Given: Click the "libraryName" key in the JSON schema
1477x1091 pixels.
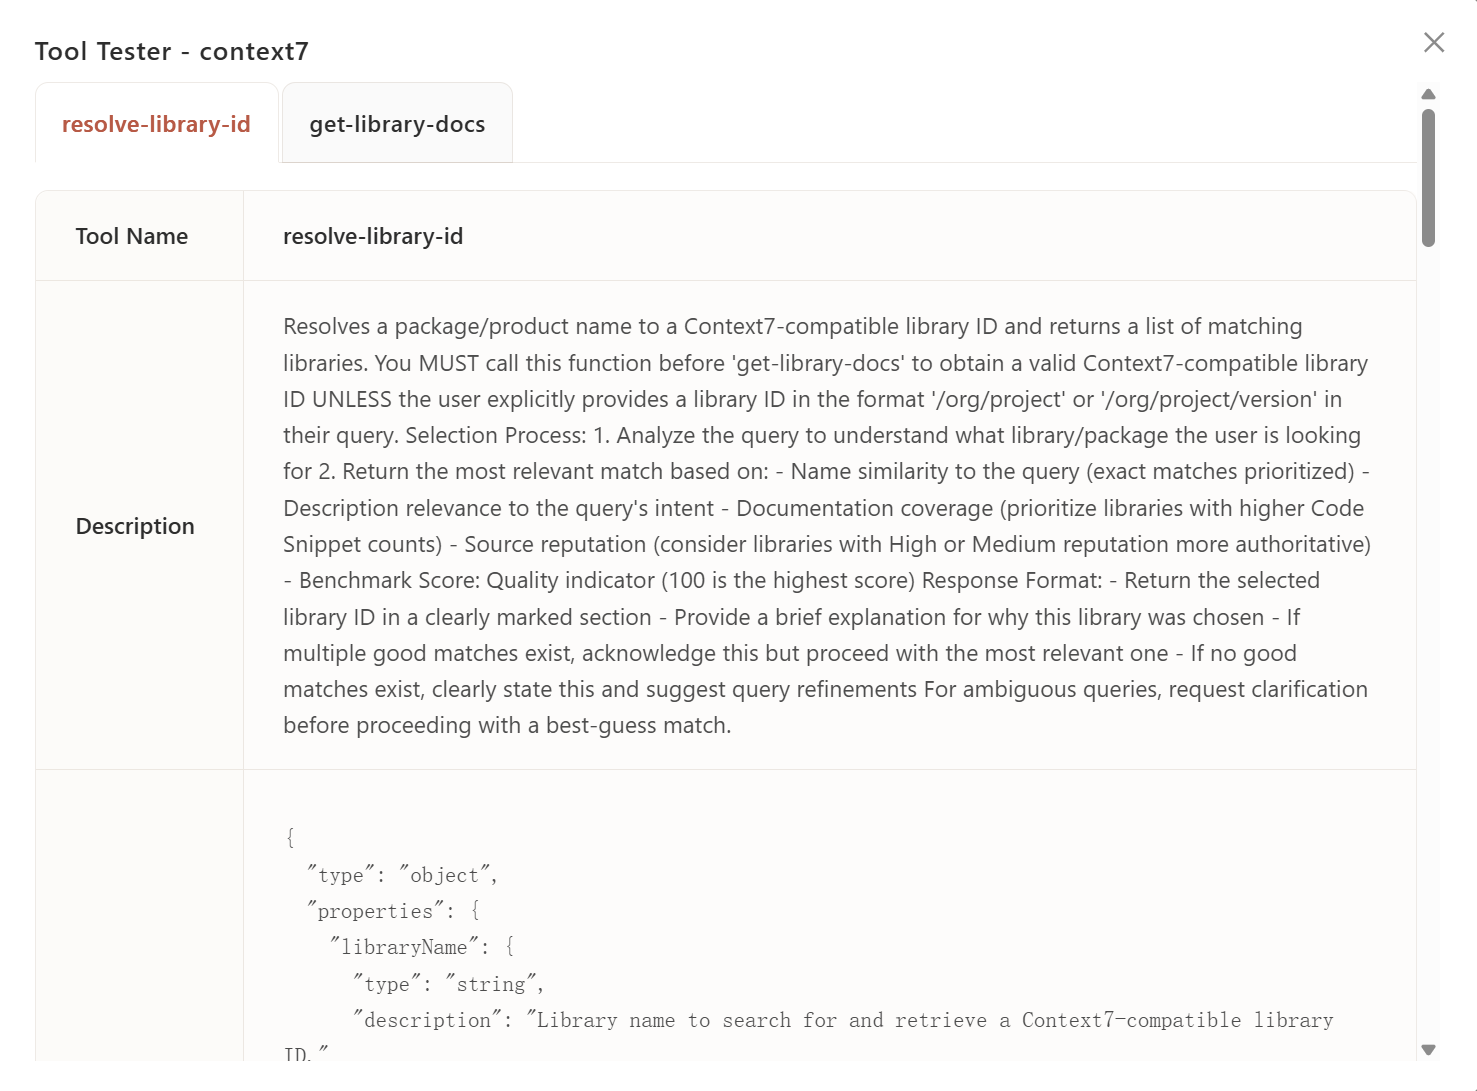Looking at the screenshot, I should pos(404,947).
